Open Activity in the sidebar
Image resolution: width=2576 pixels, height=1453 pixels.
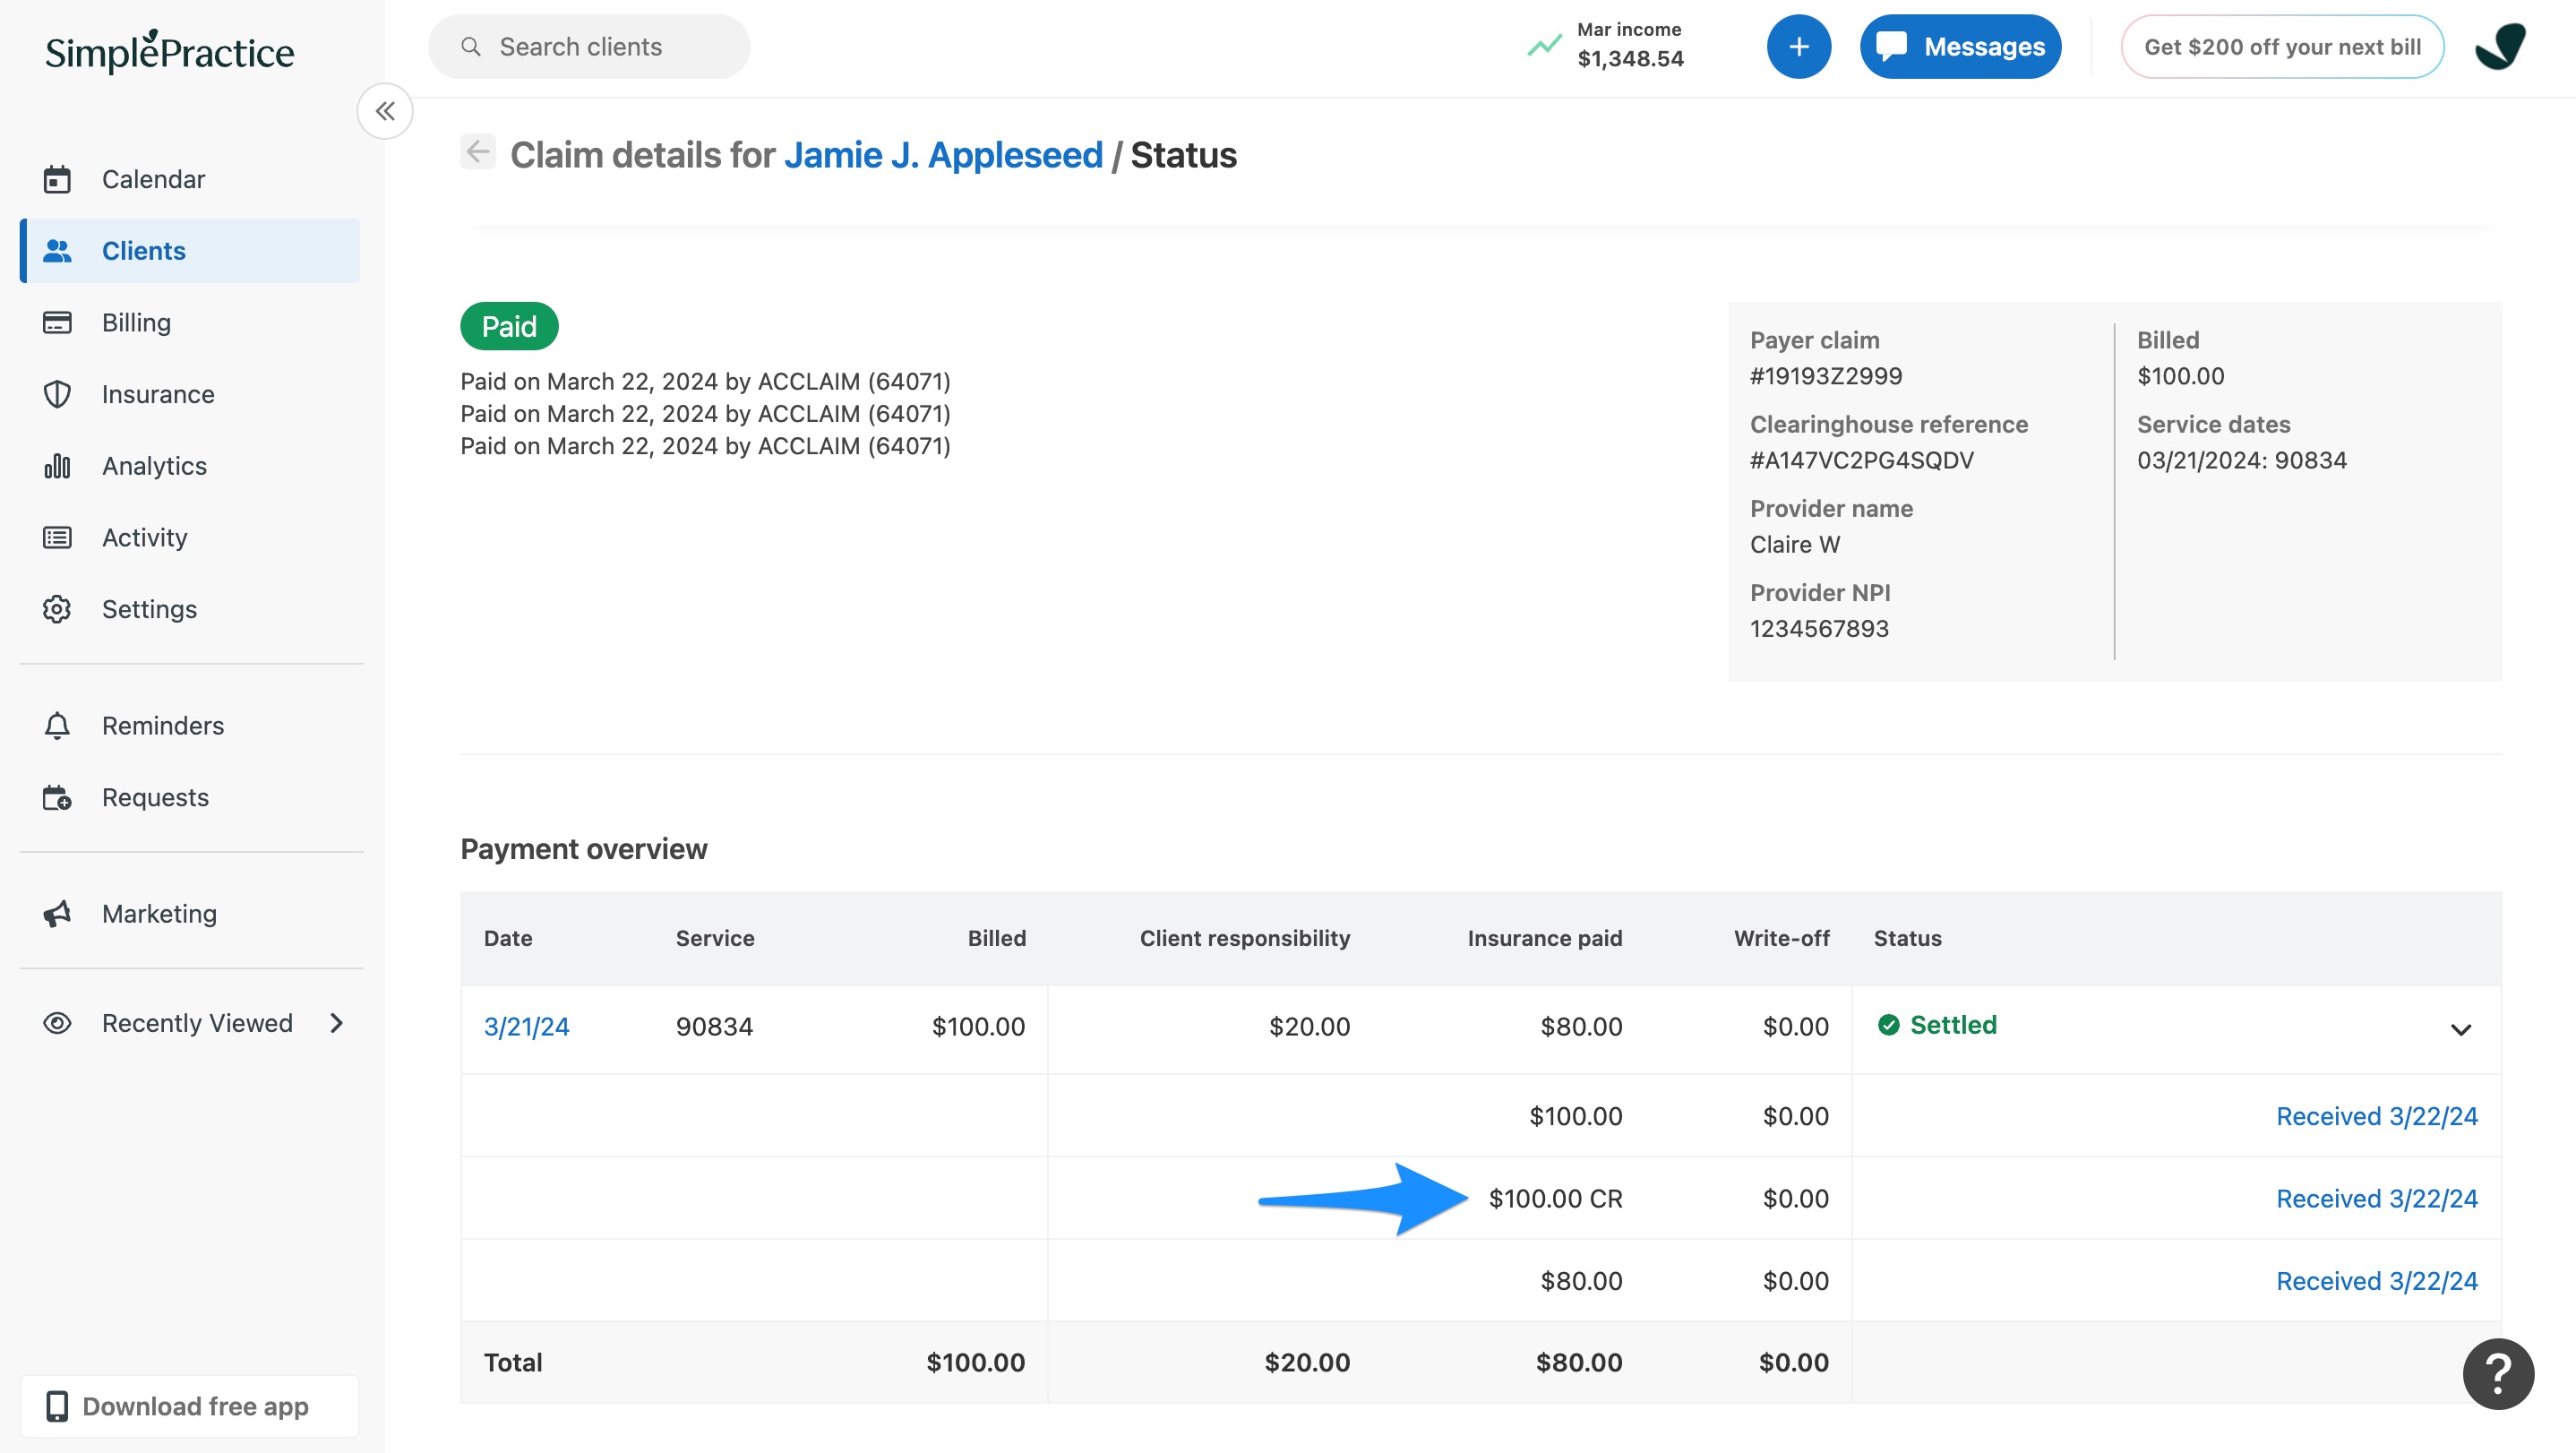click(190, 537)
